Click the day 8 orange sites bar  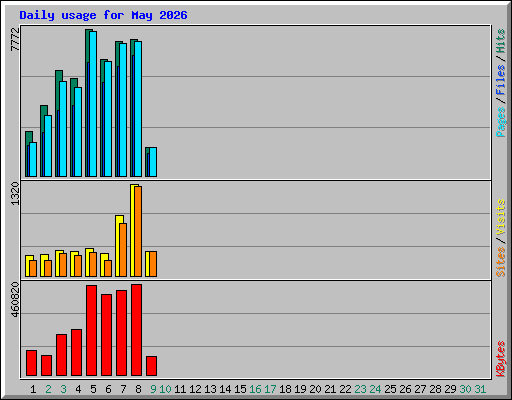click(x=138, y=232)
